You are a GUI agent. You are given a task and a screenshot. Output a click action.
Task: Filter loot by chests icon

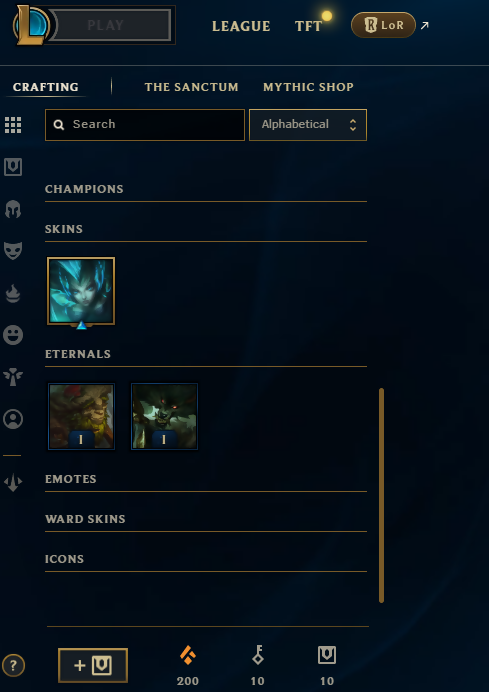(x=13, y=167)
